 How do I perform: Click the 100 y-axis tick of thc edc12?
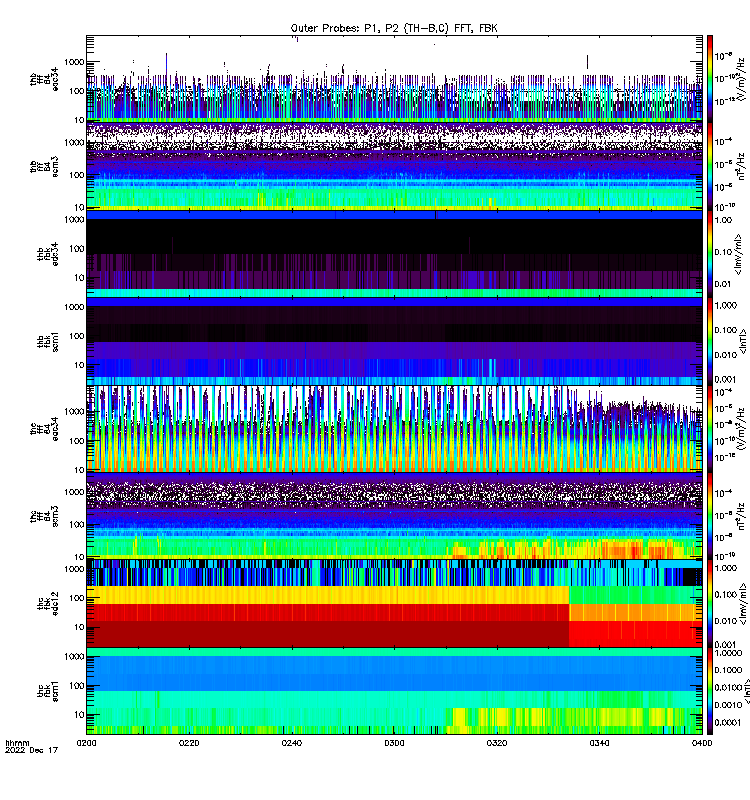coord(77,598)
